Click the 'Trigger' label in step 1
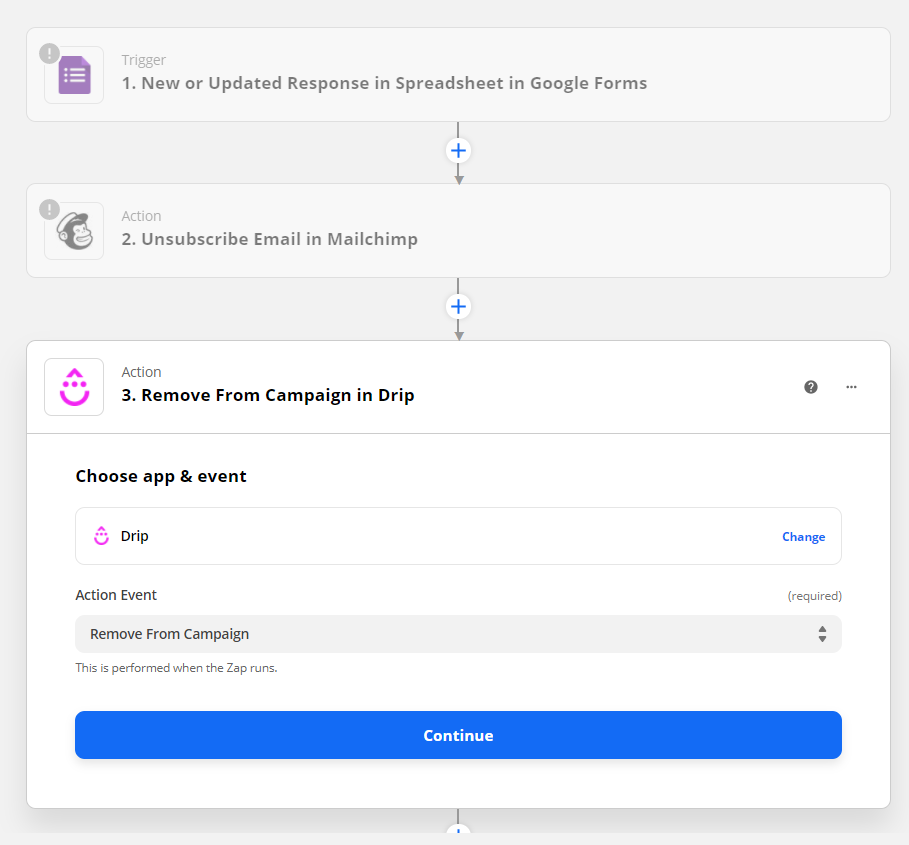 (x=143, y=60)
